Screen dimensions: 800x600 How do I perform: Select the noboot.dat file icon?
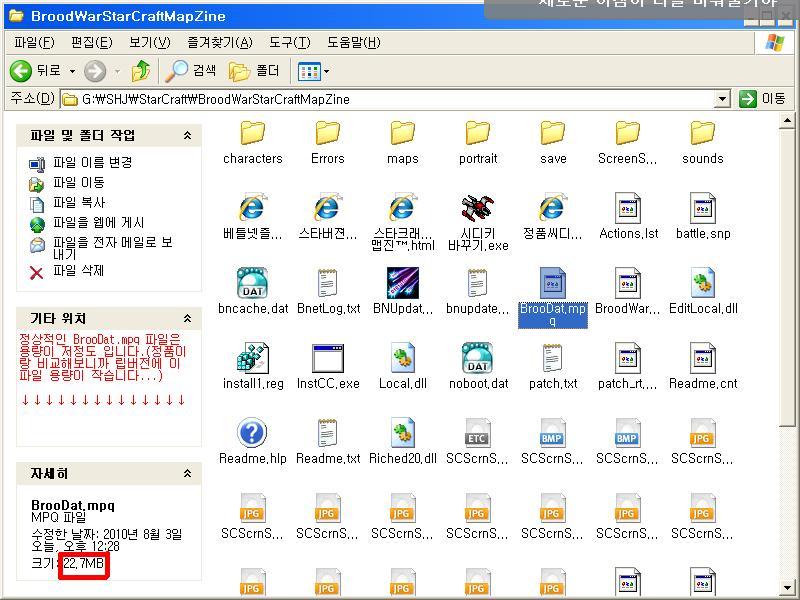(477, 358)
